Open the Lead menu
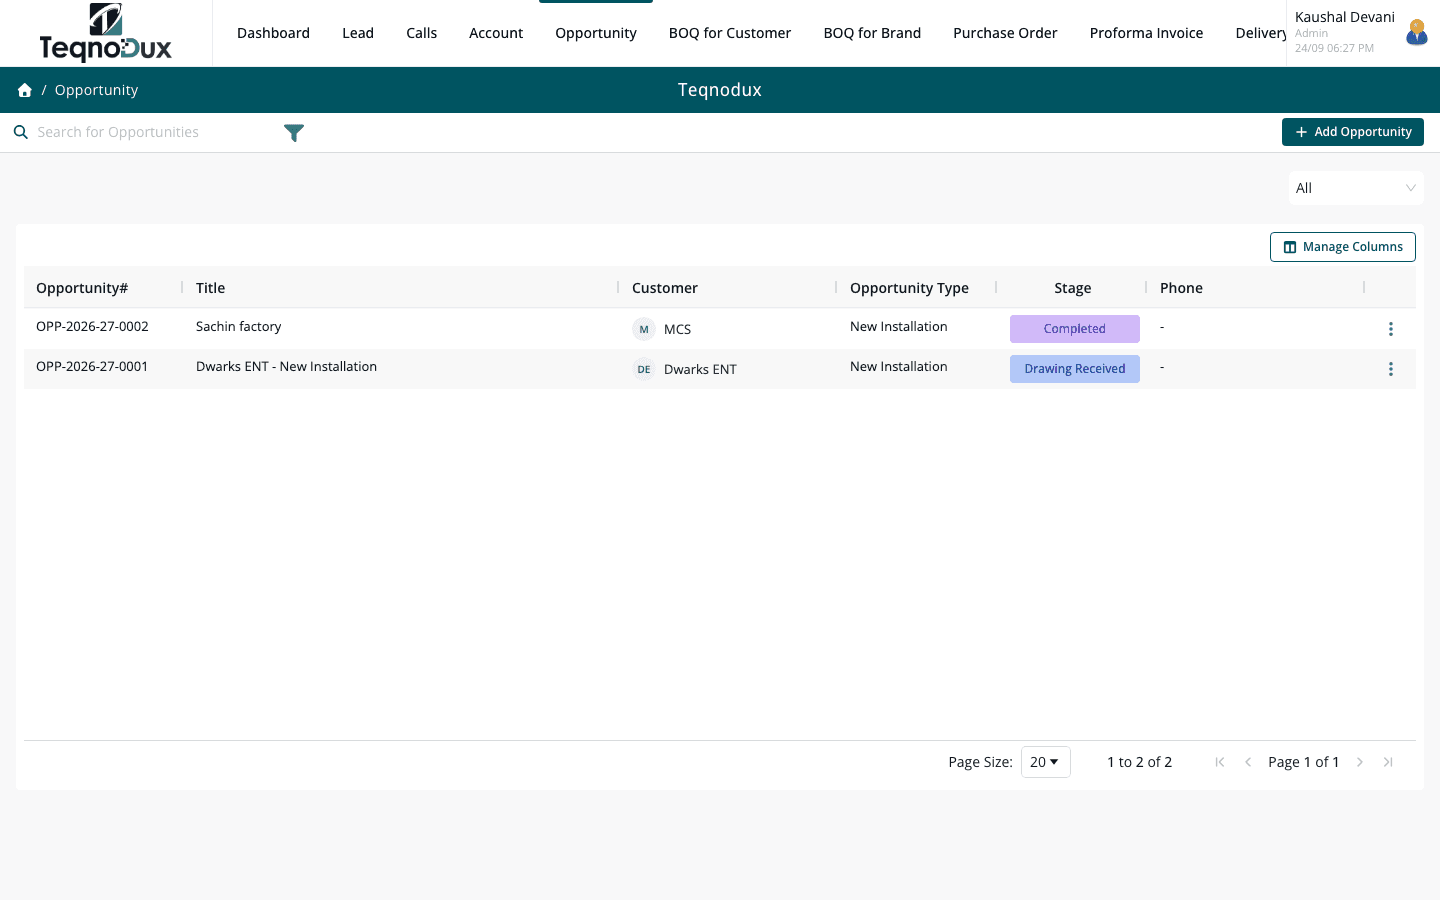The width and height of the screenshot is (1440, 900). click(358, 33)
